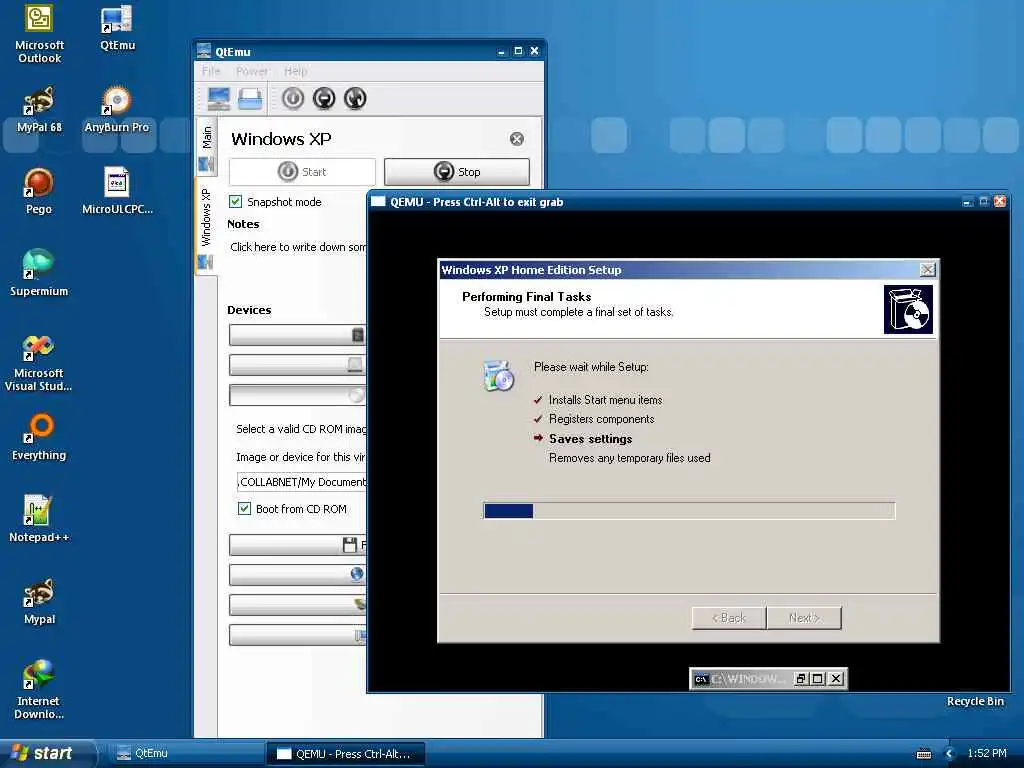Close the Windows XP Home Edition Setup dialog
This screenshot has width=1024, height=768.
pyautogui.click(x=927, y=270)
